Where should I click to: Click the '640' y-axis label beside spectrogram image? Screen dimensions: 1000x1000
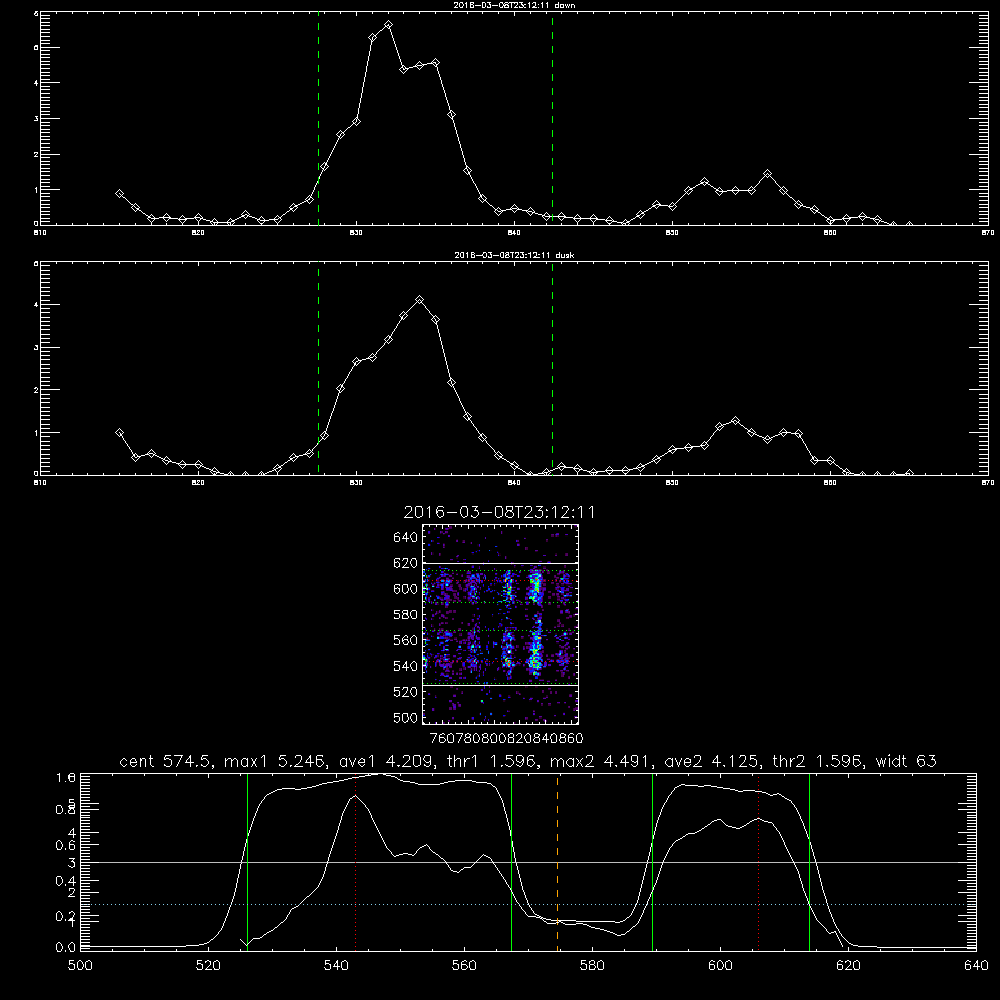point(405,537)
